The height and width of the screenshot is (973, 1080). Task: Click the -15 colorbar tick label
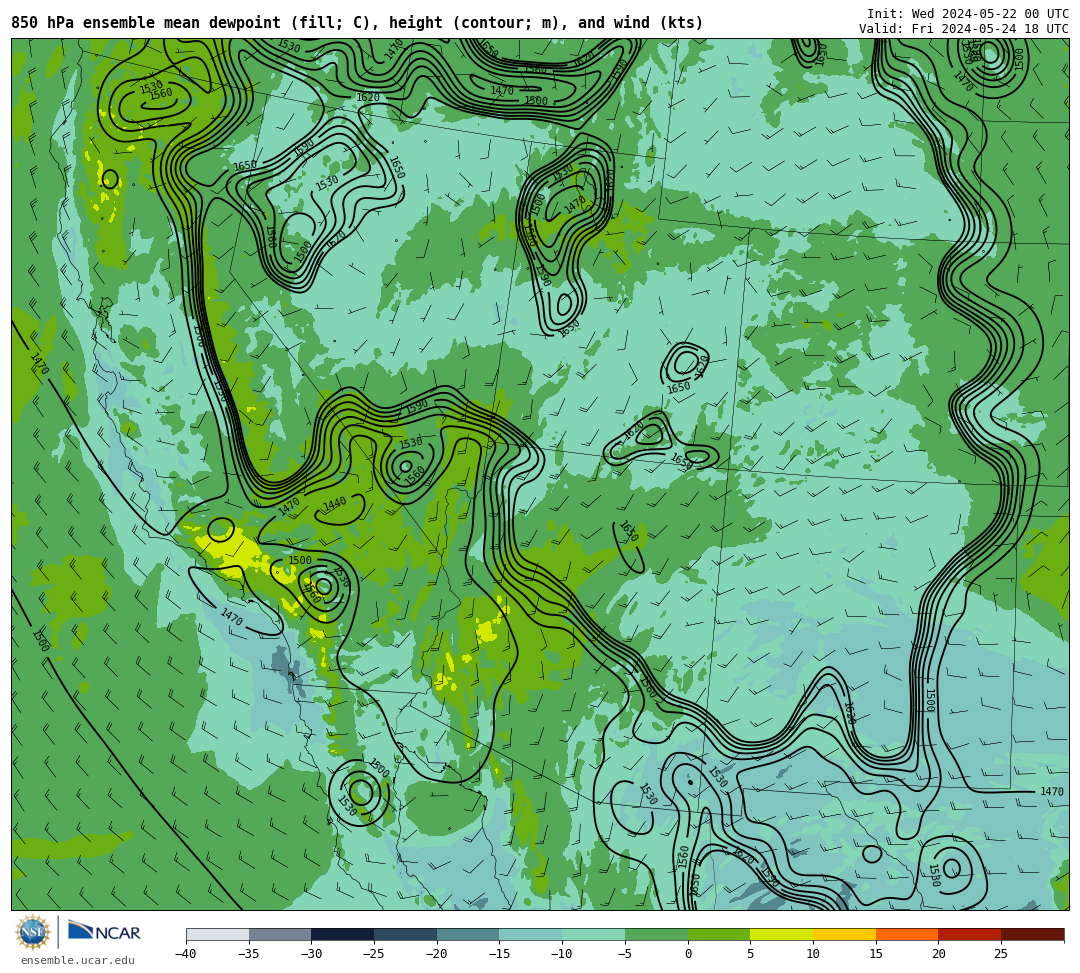coord(499,954)
